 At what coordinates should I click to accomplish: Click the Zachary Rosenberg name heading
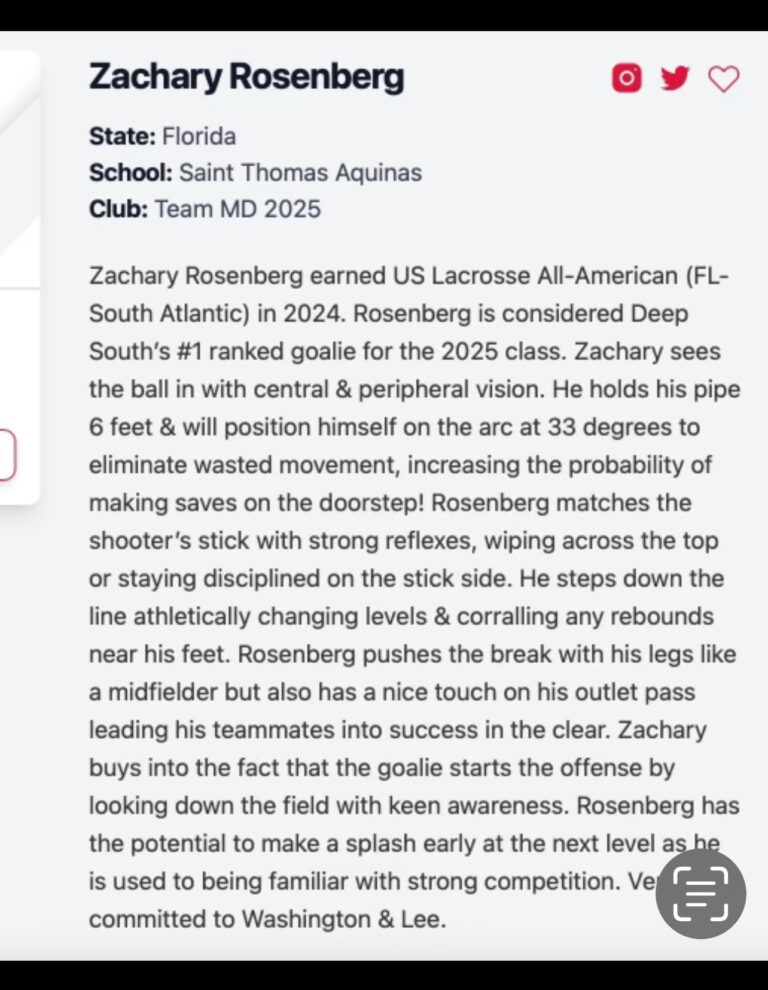click(246, 77)
